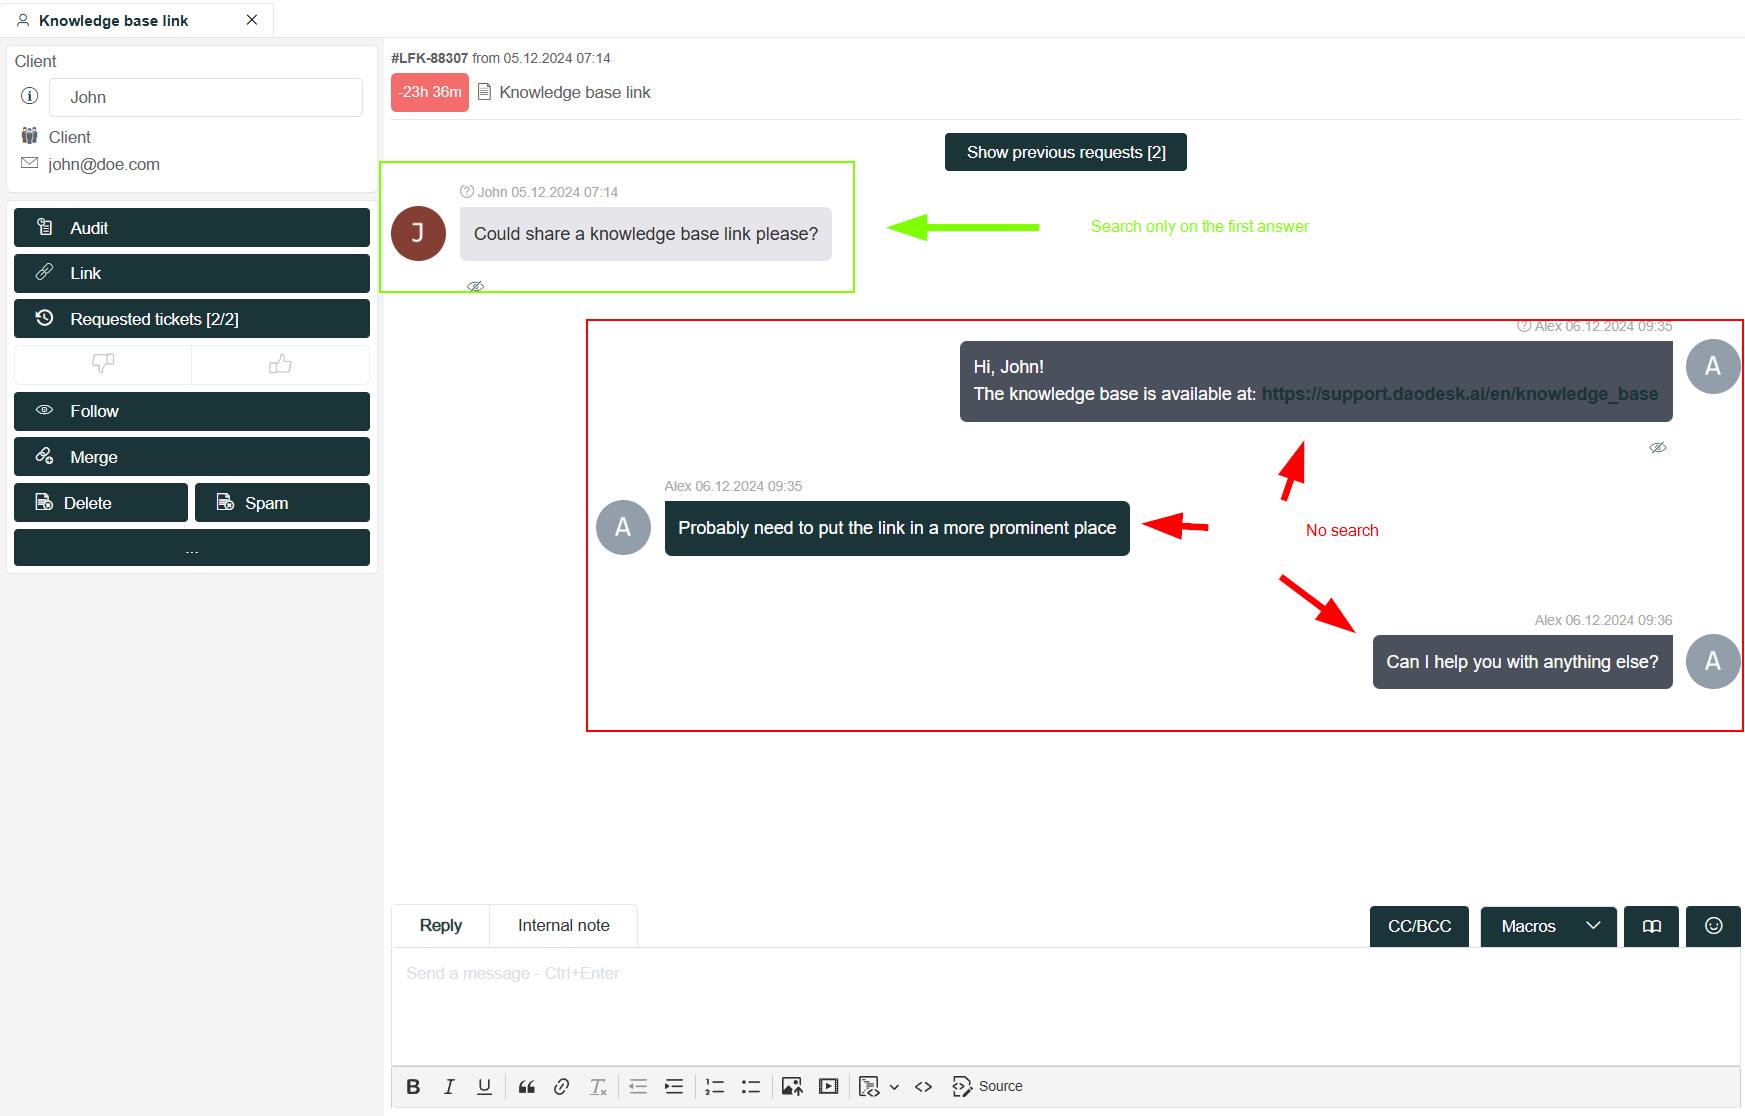Click the client info icon next to John
Image resolution: width=1745 pixels, height=1116 pixels.
point(30,96)
